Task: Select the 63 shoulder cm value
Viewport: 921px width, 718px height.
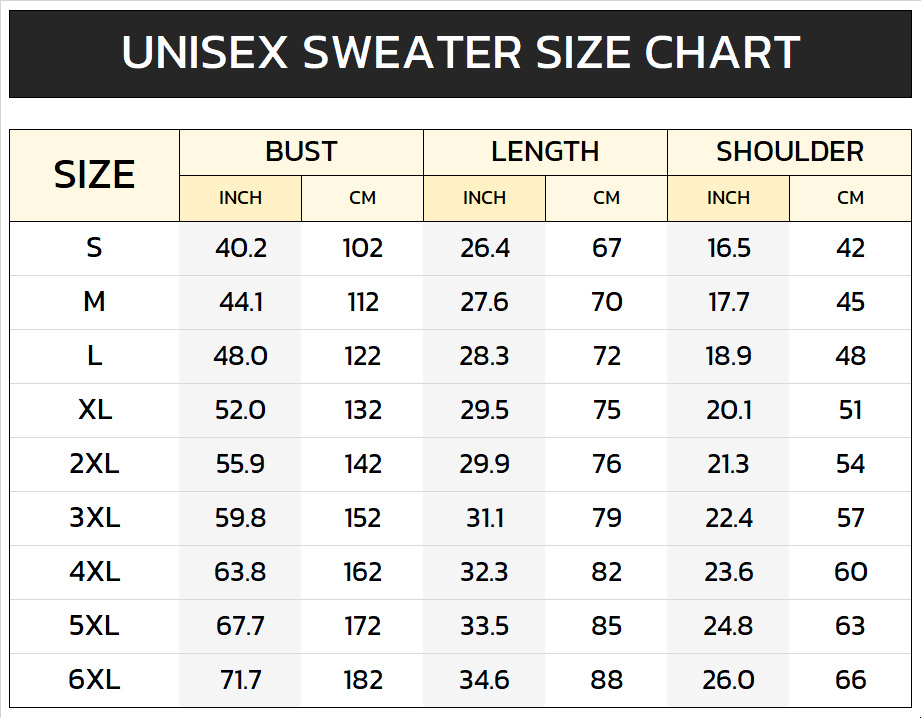Action: tap(850, 626)
